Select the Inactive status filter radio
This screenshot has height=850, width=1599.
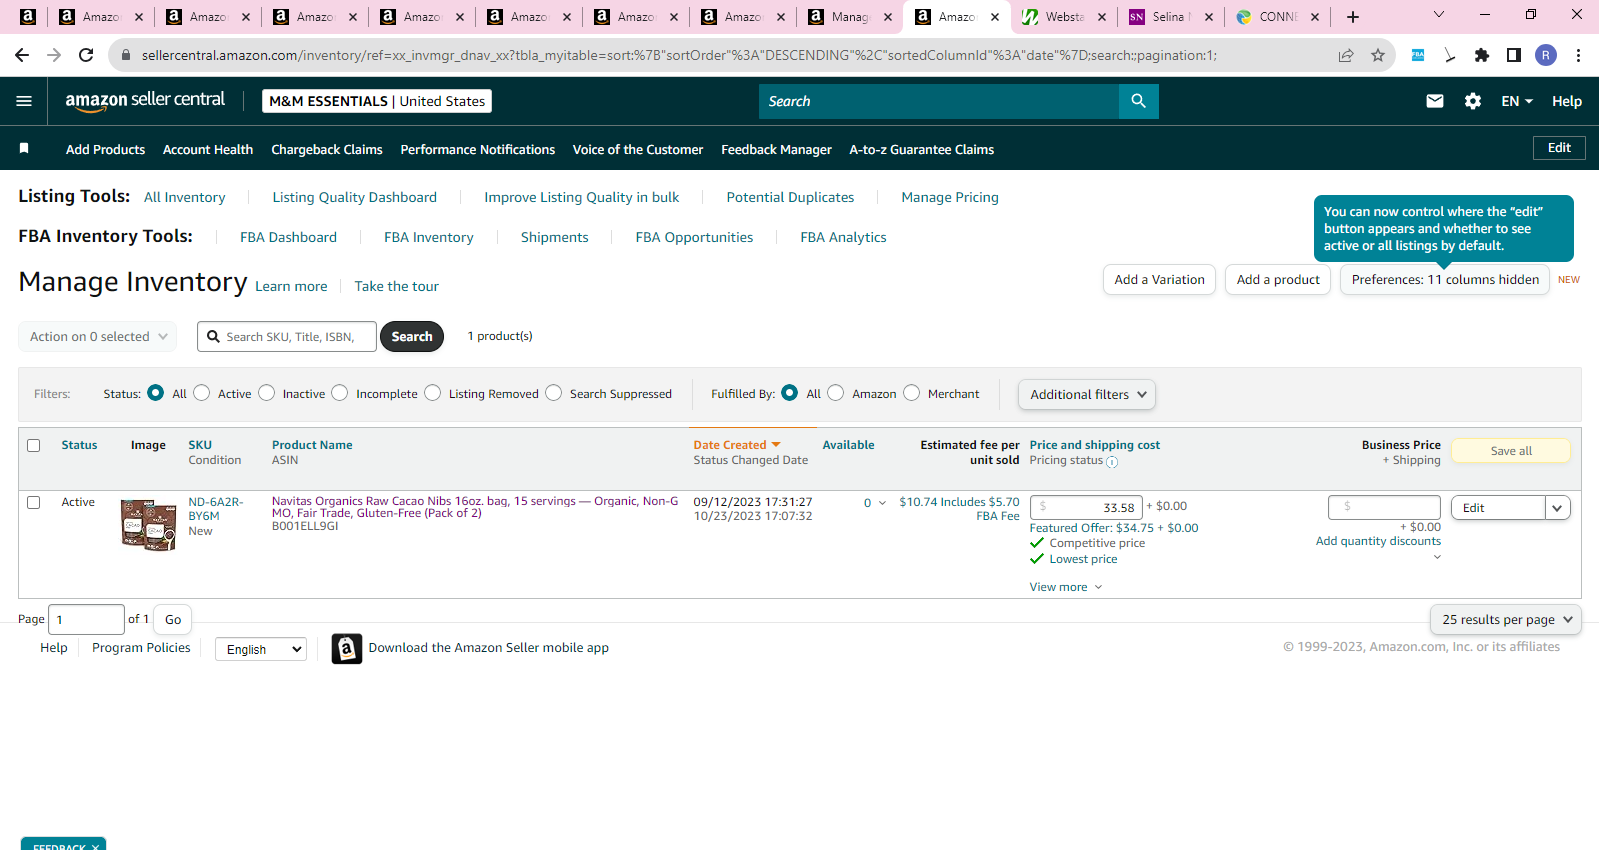pyautogui.click(x=267, y=393)
